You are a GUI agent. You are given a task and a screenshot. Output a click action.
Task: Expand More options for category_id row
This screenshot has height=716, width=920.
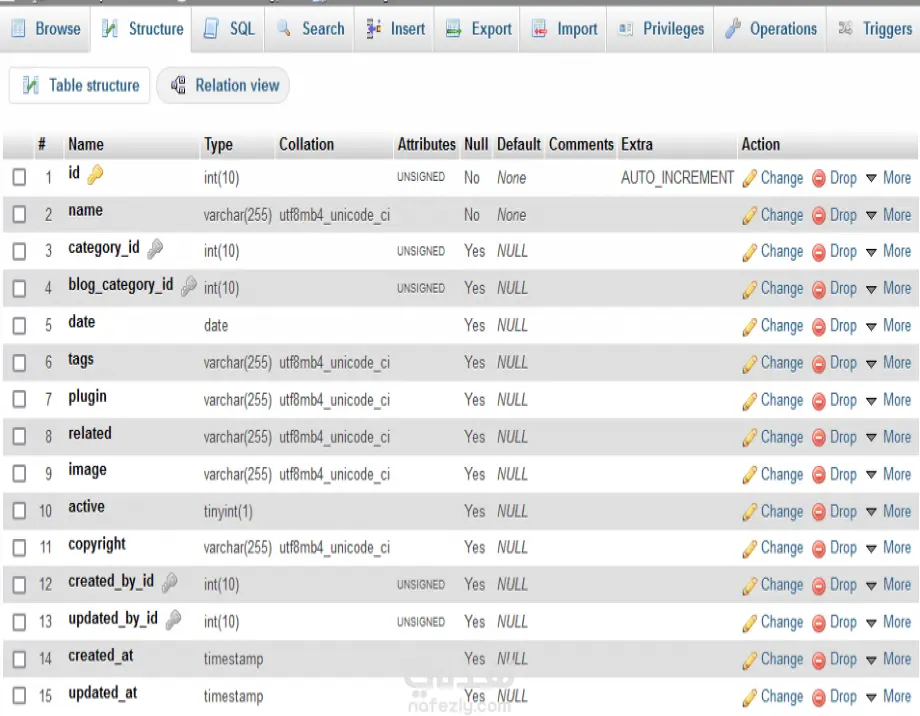888,251
